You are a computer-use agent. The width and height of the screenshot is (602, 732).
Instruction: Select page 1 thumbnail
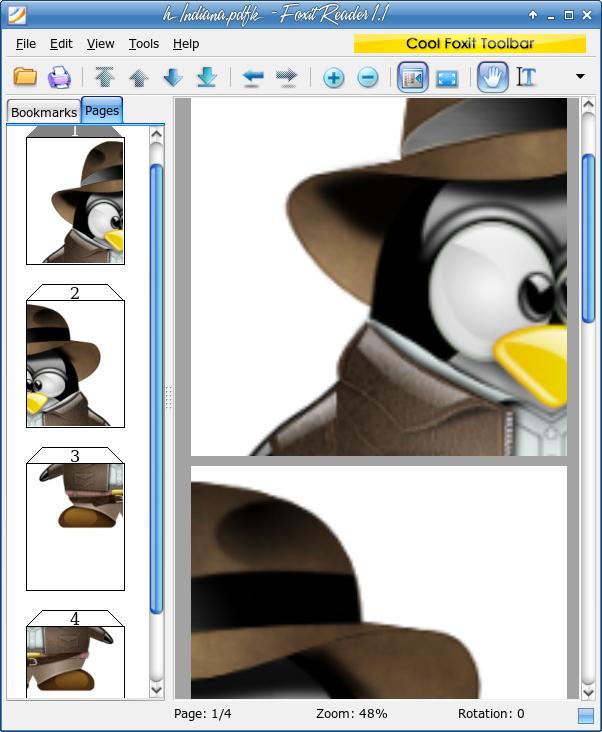tap(75, 201)
